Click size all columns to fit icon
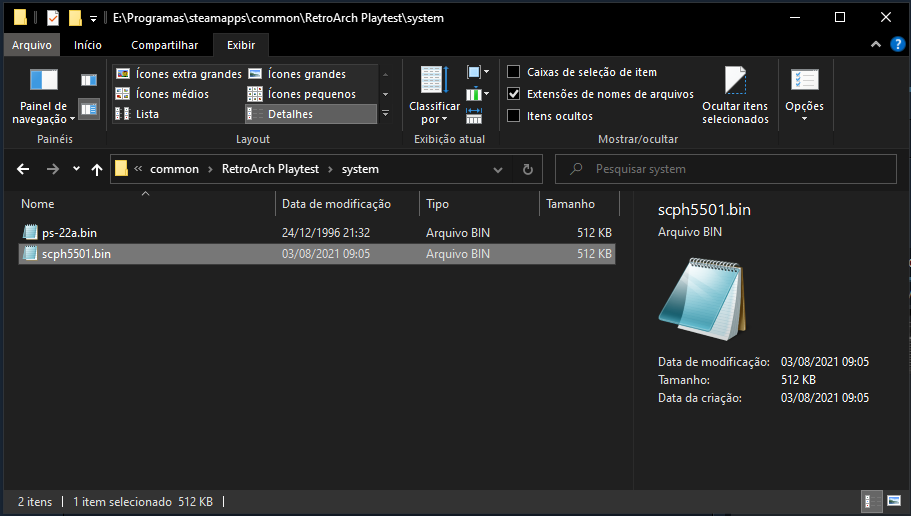Screen dimensions: 911x516 click(474, 116)
